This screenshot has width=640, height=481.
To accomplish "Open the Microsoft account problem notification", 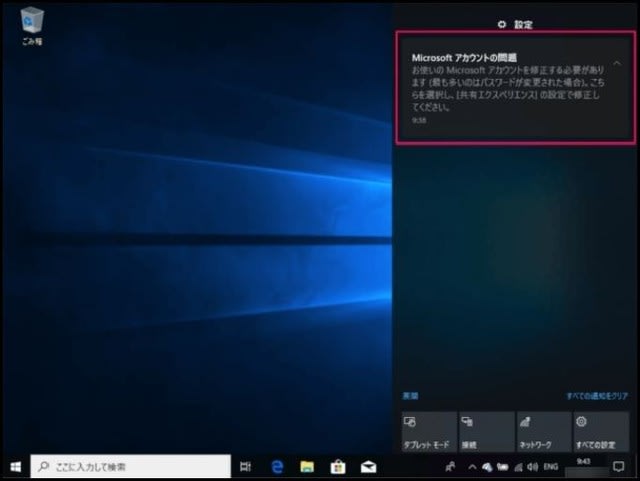I will tap(516, 87).
